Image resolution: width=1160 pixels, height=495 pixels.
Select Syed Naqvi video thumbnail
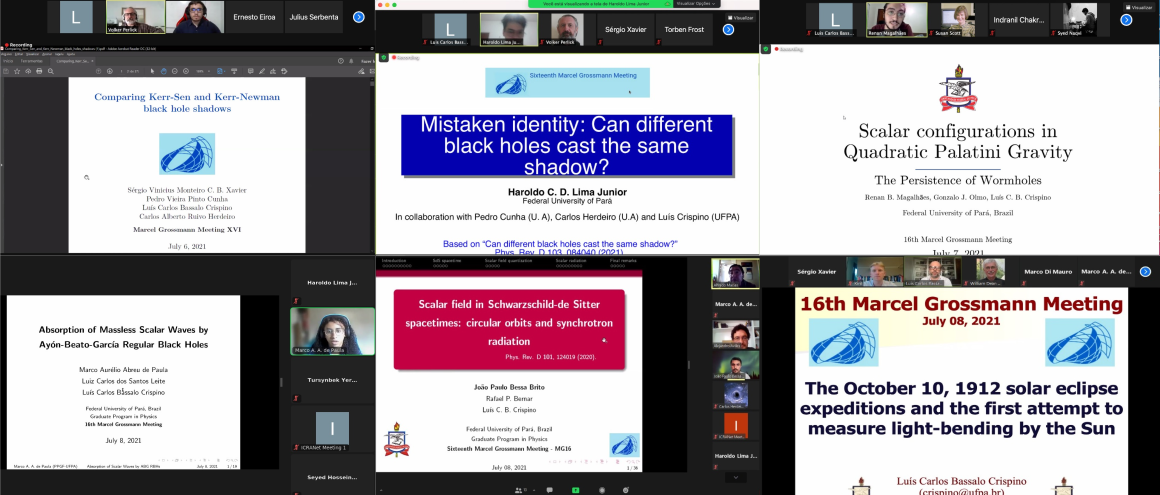pyautogui.click(x=1080, y=20)
